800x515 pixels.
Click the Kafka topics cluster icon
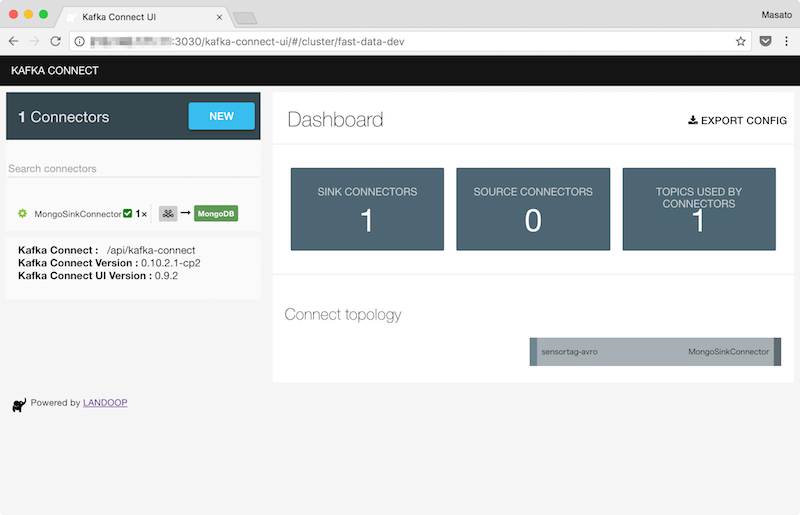[x=168, y=213]
